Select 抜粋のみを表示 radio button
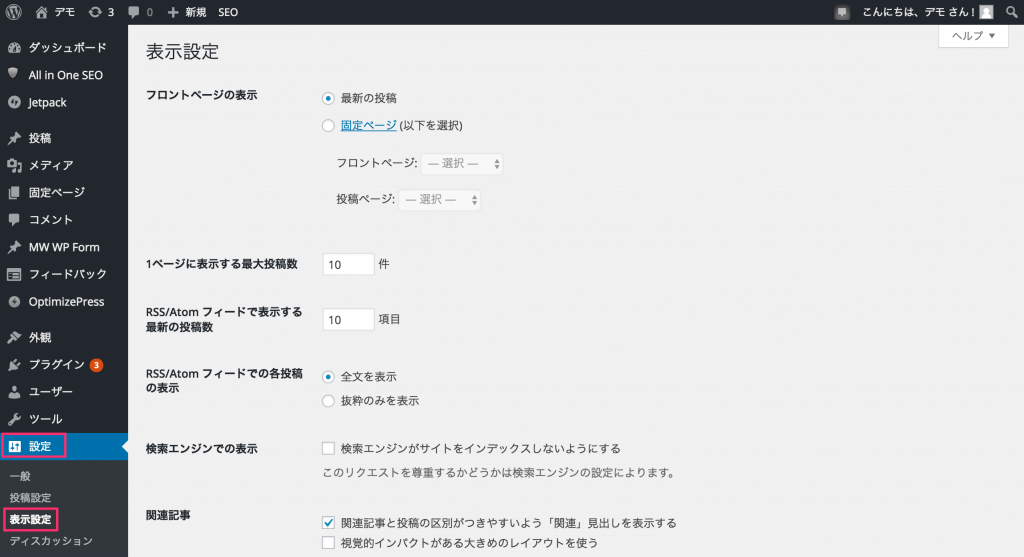 pyautogui.click(x=328, y=401)
